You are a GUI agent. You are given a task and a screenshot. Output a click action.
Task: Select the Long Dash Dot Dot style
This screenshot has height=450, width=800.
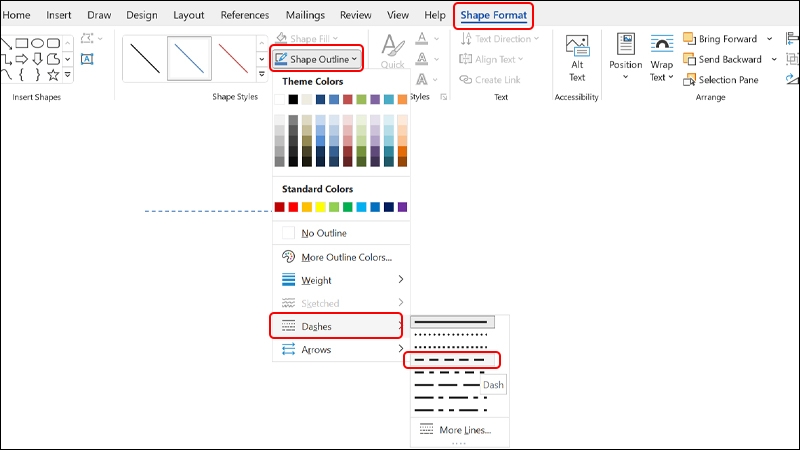pyautogui.click(x=453, y=410)
